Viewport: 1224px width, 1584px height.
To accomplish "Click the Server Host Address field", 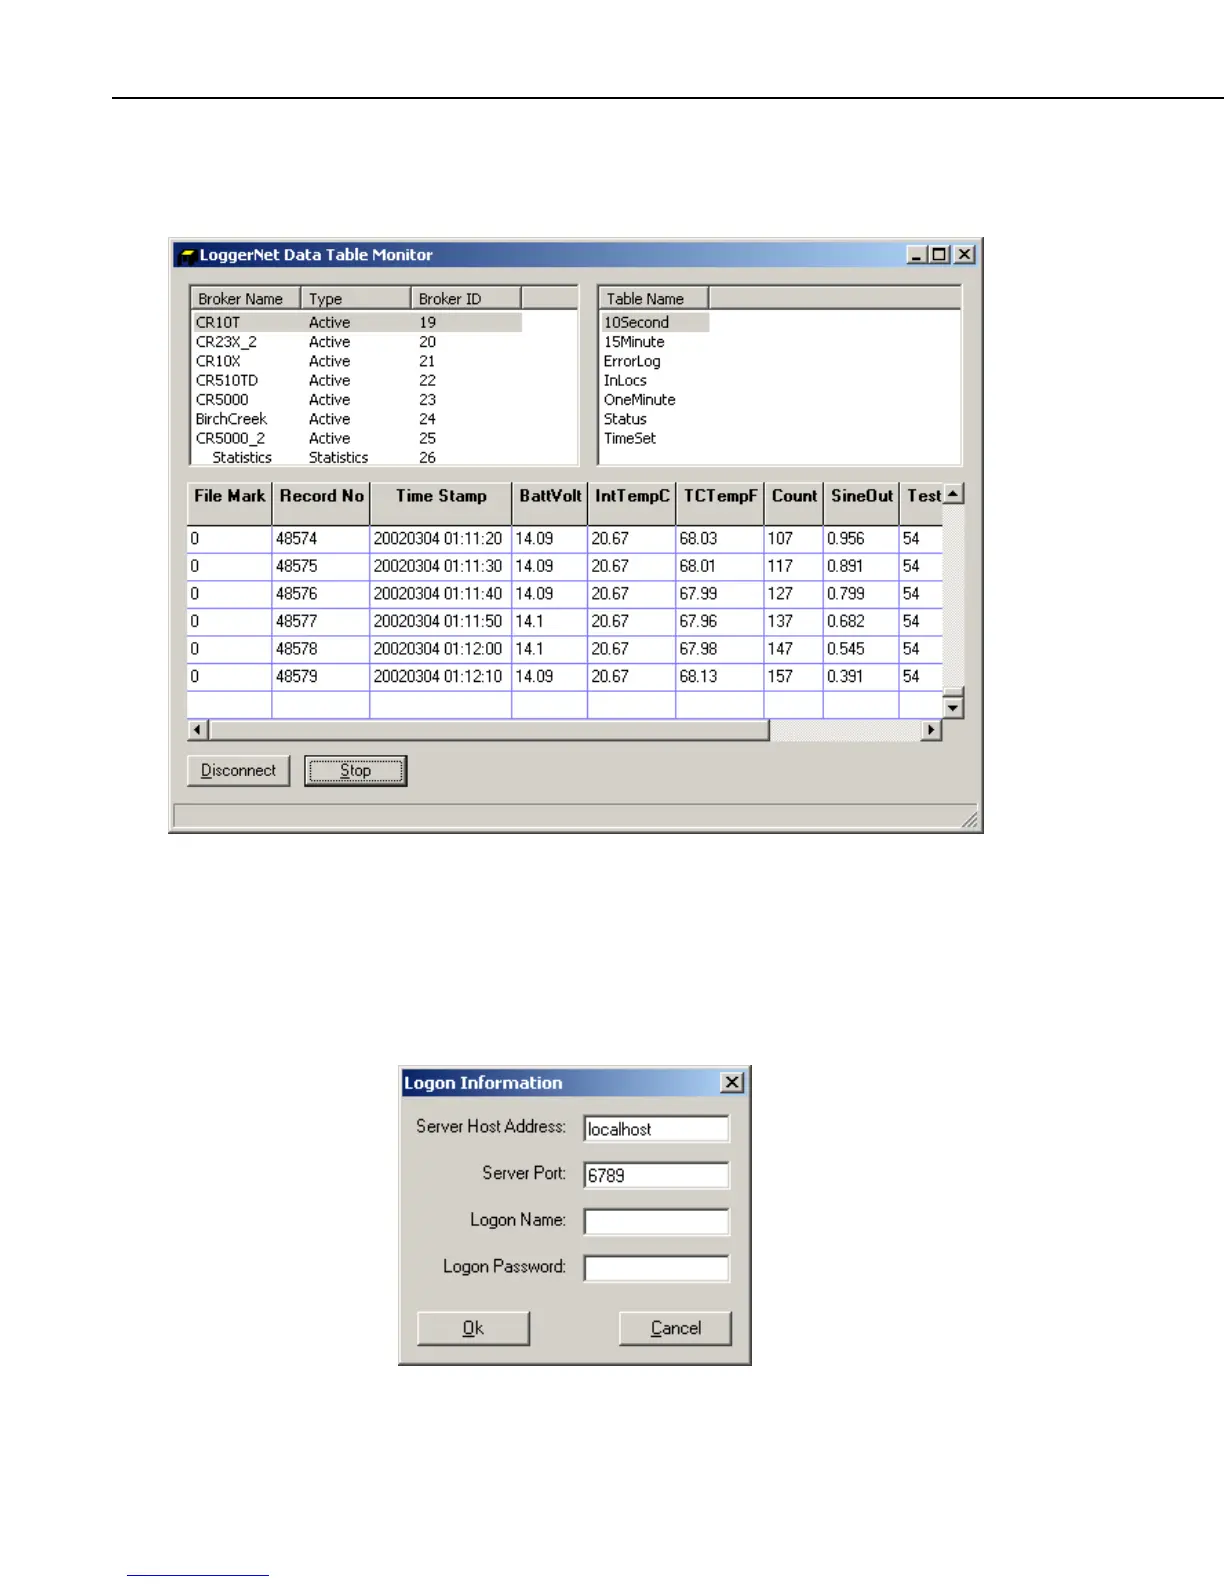I will 656,1129.
